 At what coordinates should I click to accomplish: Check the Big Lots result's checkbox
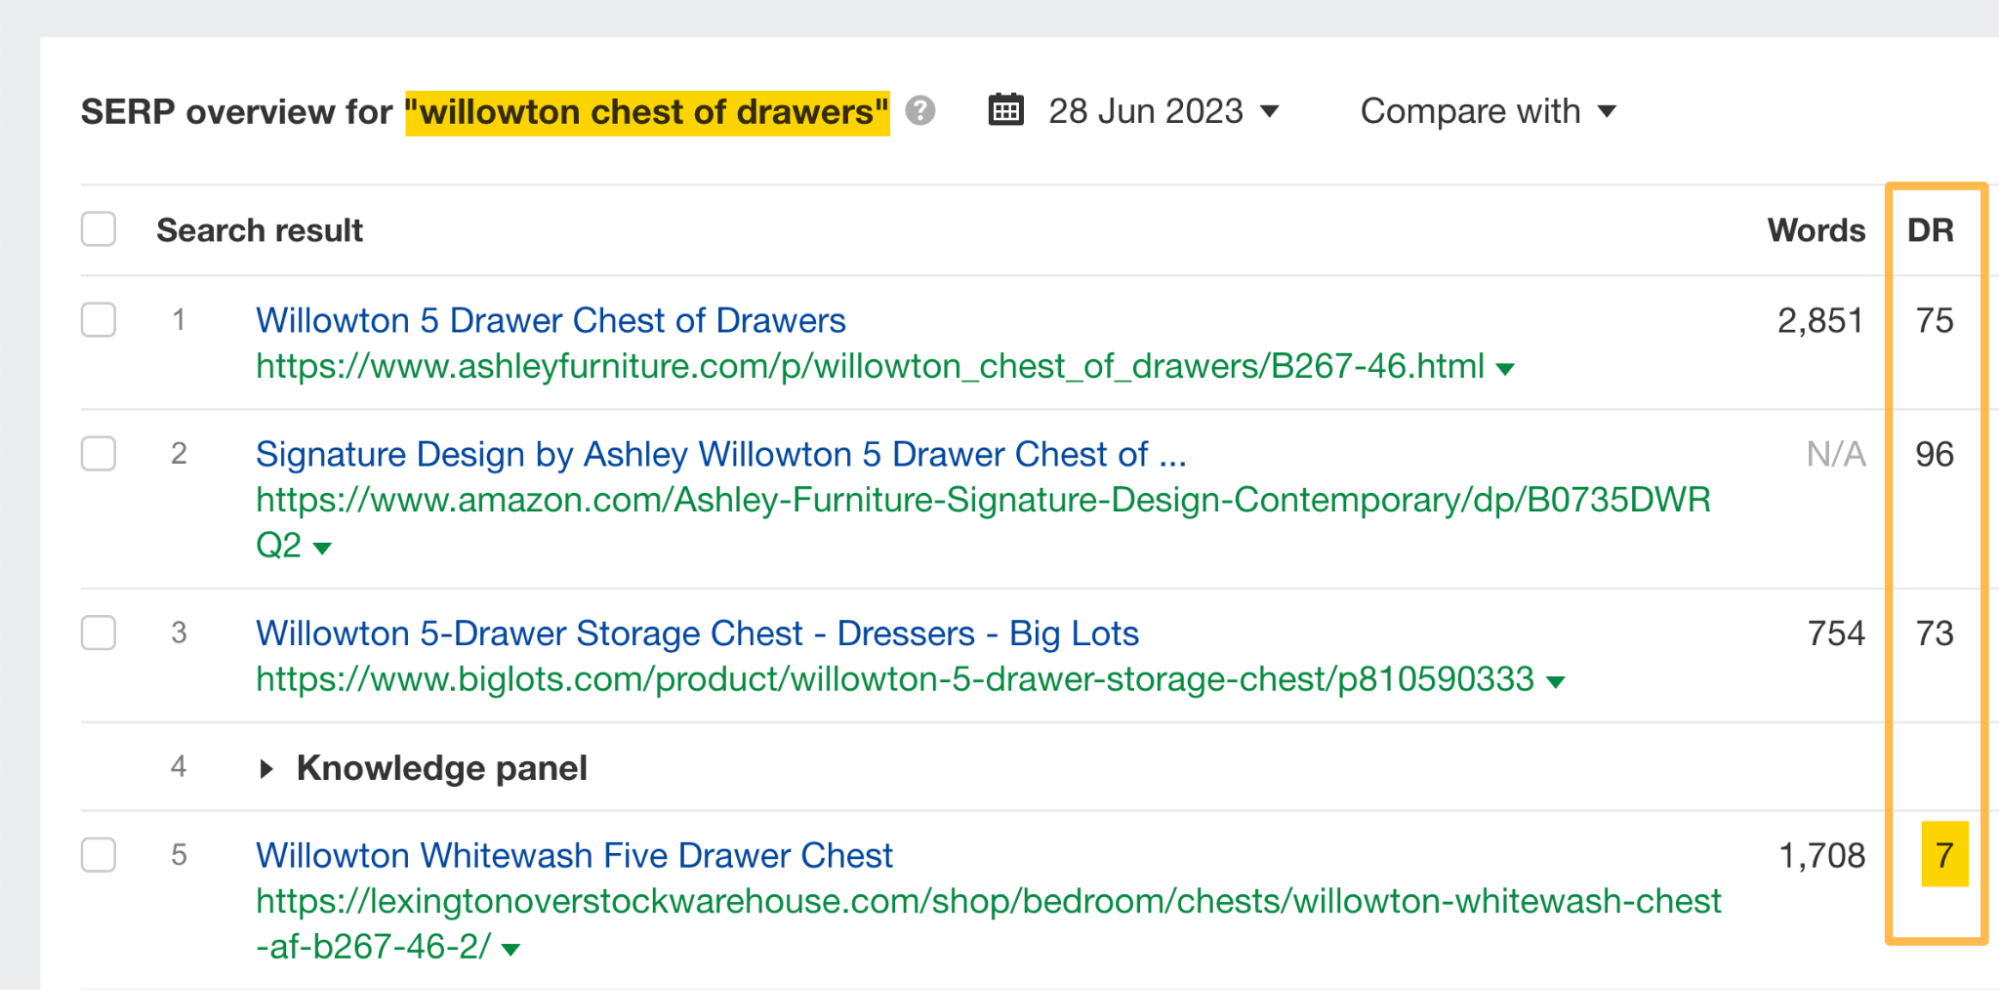[98, 633]
